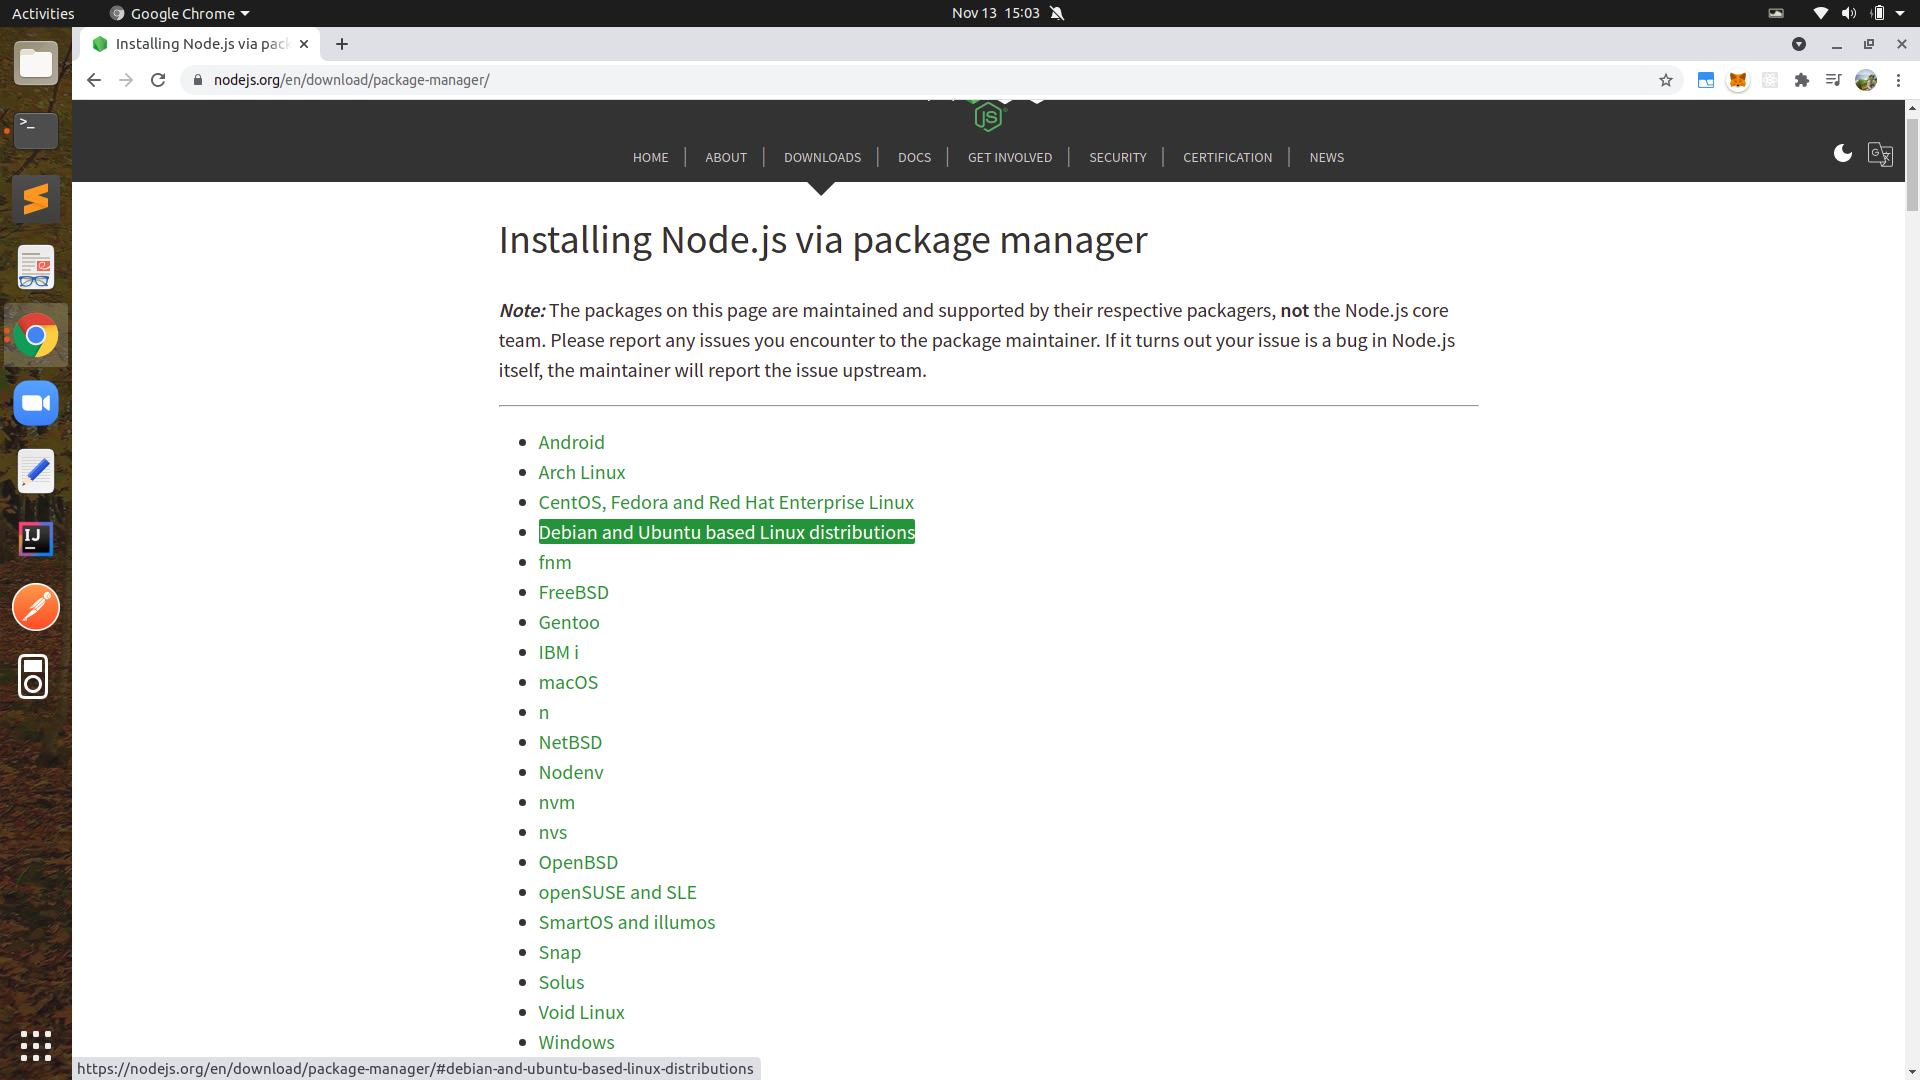Open the language translation icon

[1879, 155]
